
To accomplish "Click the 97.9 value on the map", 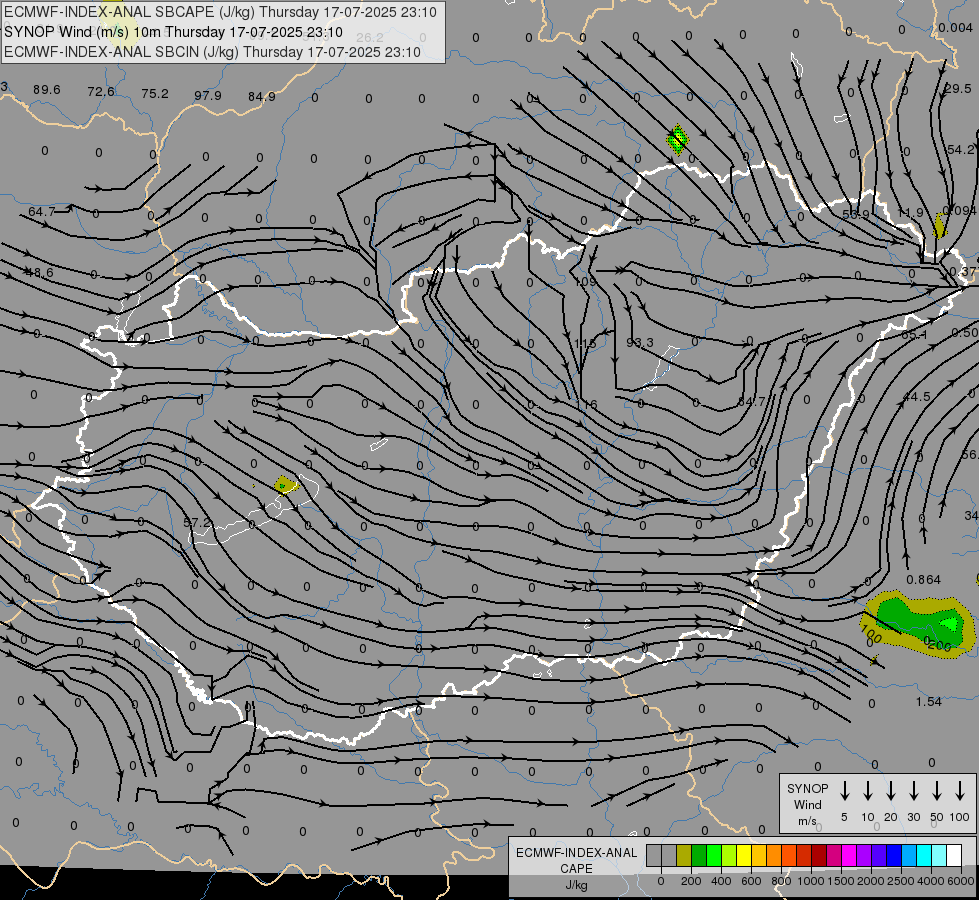I will click(x=208, y=96).
